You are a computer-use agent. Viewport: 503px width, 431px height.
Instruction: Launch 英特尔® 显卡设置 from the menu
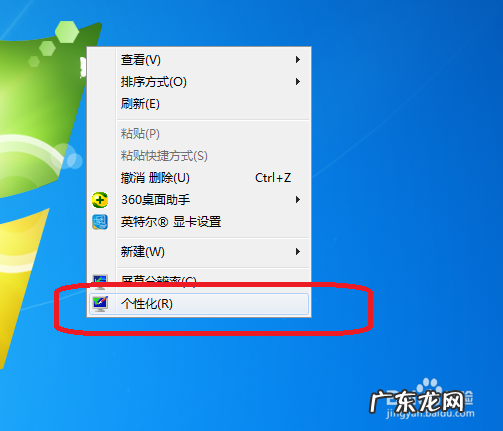pos(199,222)
